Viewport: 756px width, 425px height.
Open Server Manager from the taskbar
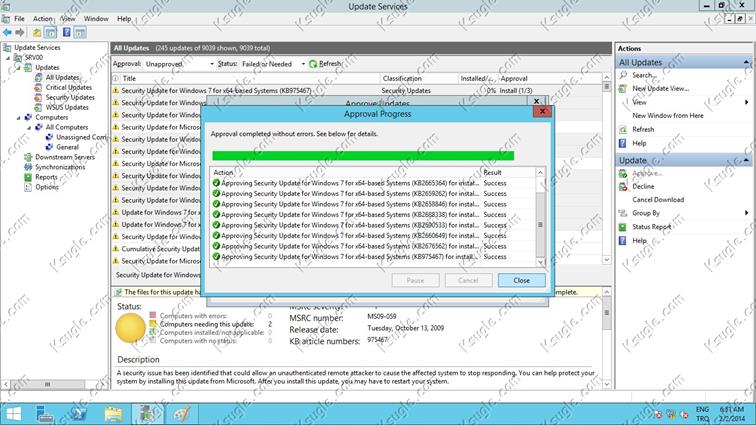click(x=45, y=414)
